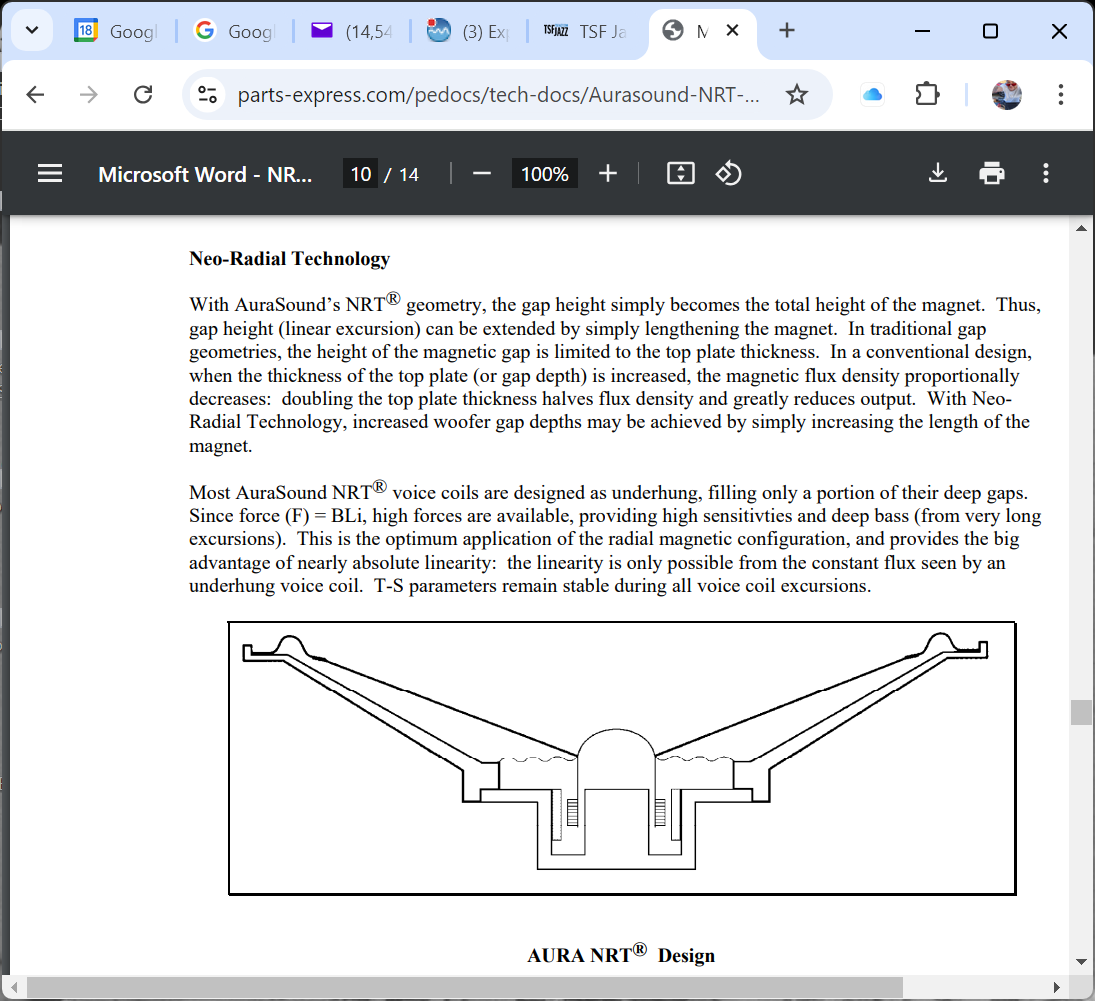Click the Microsoft Word - NR... document title
Image resolution: width=1095 pixels, height=1001 pixels.
[205, 174]
